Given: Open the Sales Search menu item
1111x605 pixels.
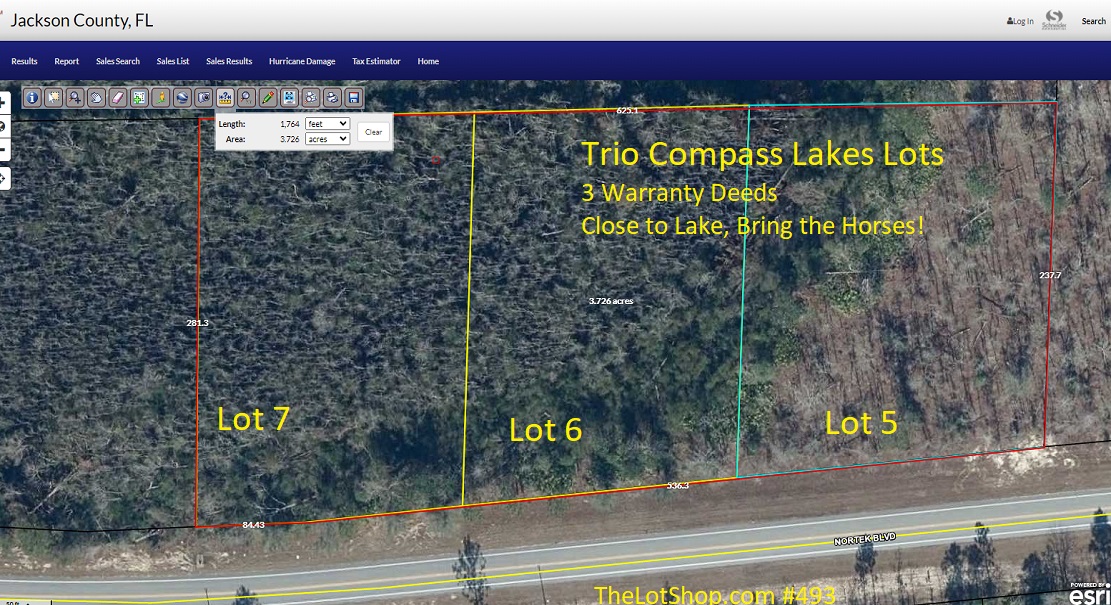Looking at the screenshot, I should coord(118,61).
